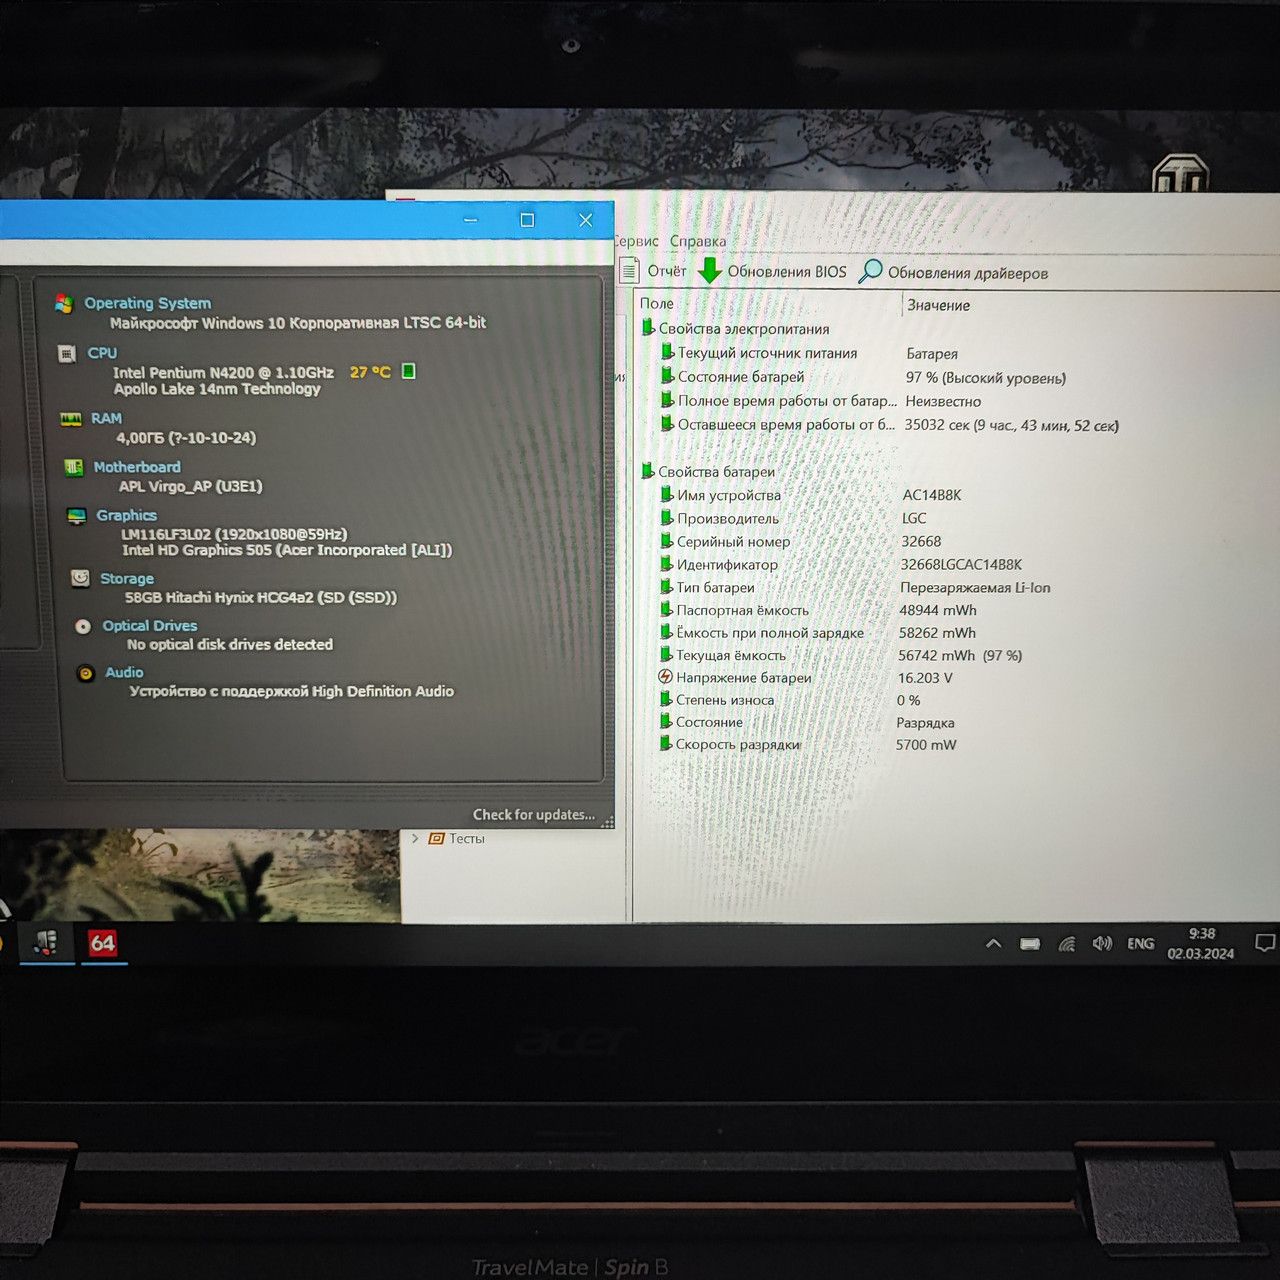Open the Справка menu in AIDA64

[x=698, y=241]
